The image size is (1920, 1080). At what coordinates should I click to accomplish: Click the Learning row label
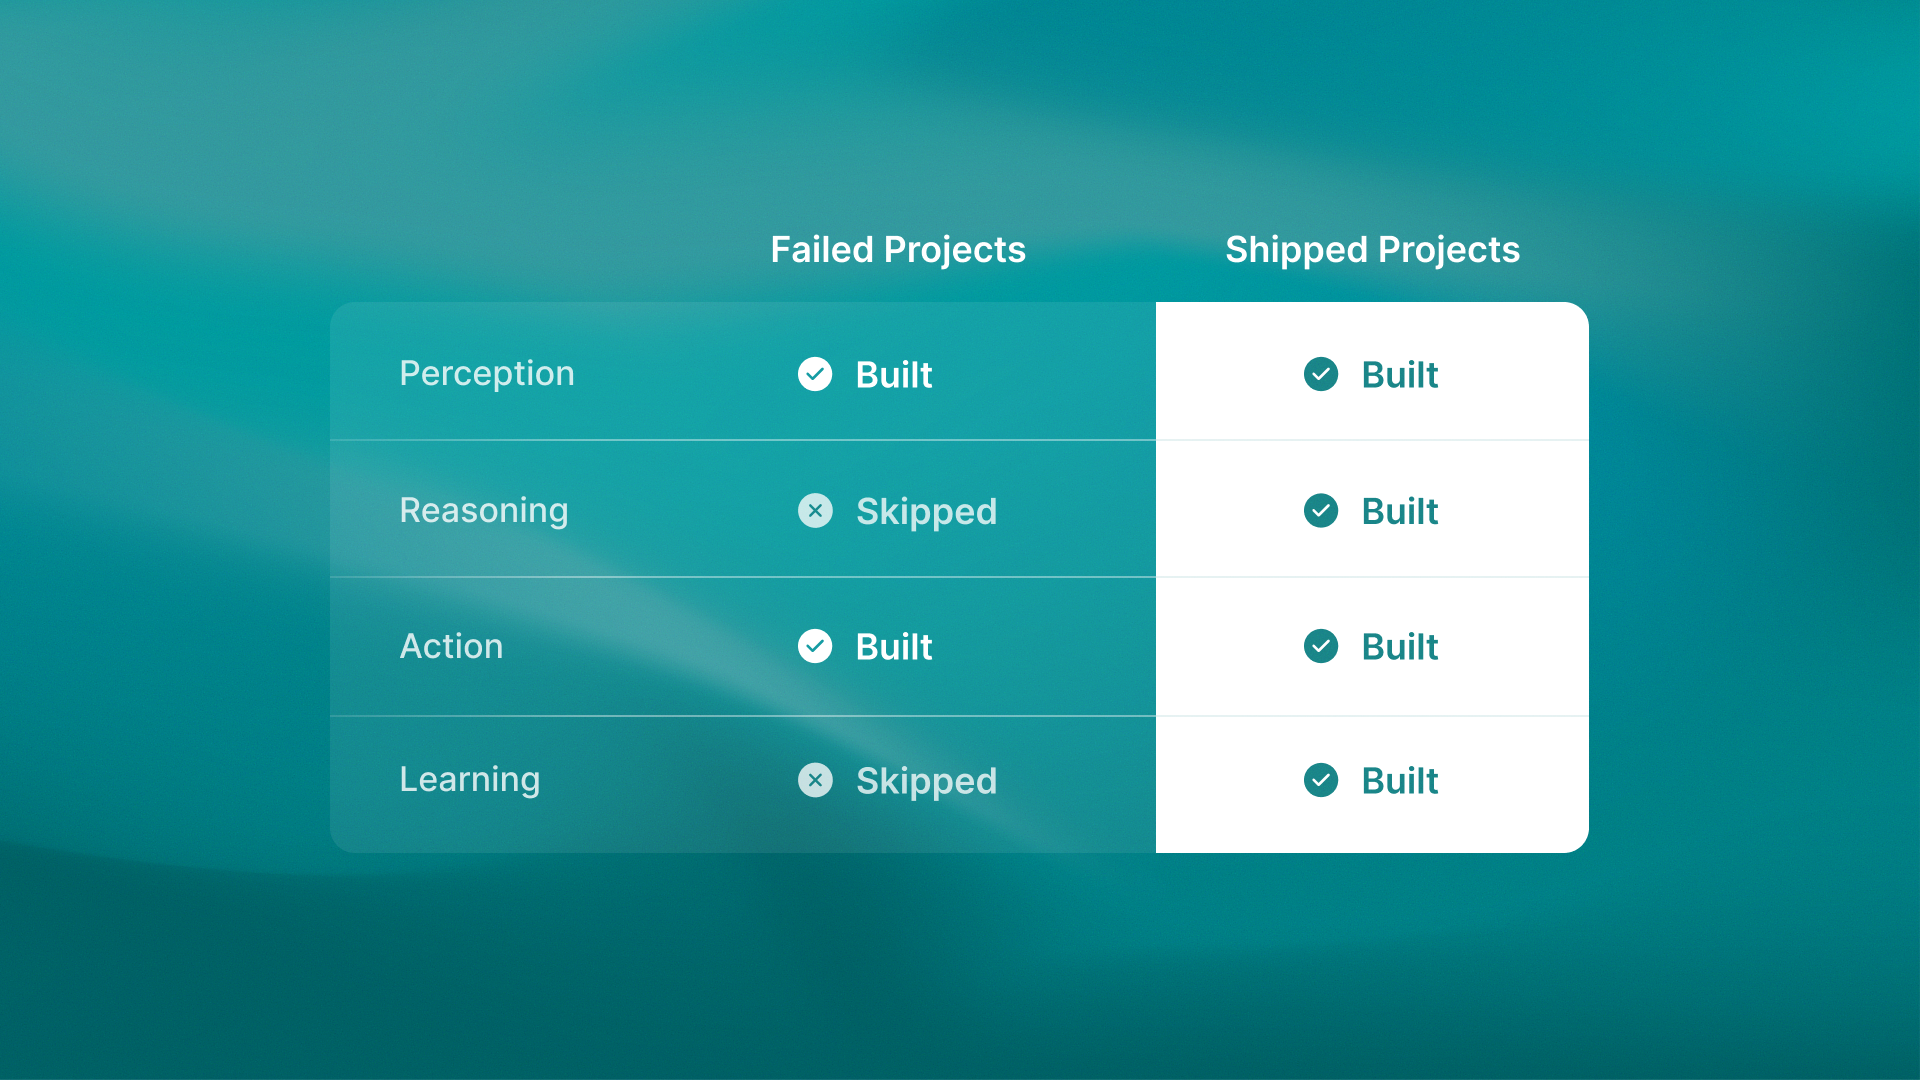click(470, 780)
